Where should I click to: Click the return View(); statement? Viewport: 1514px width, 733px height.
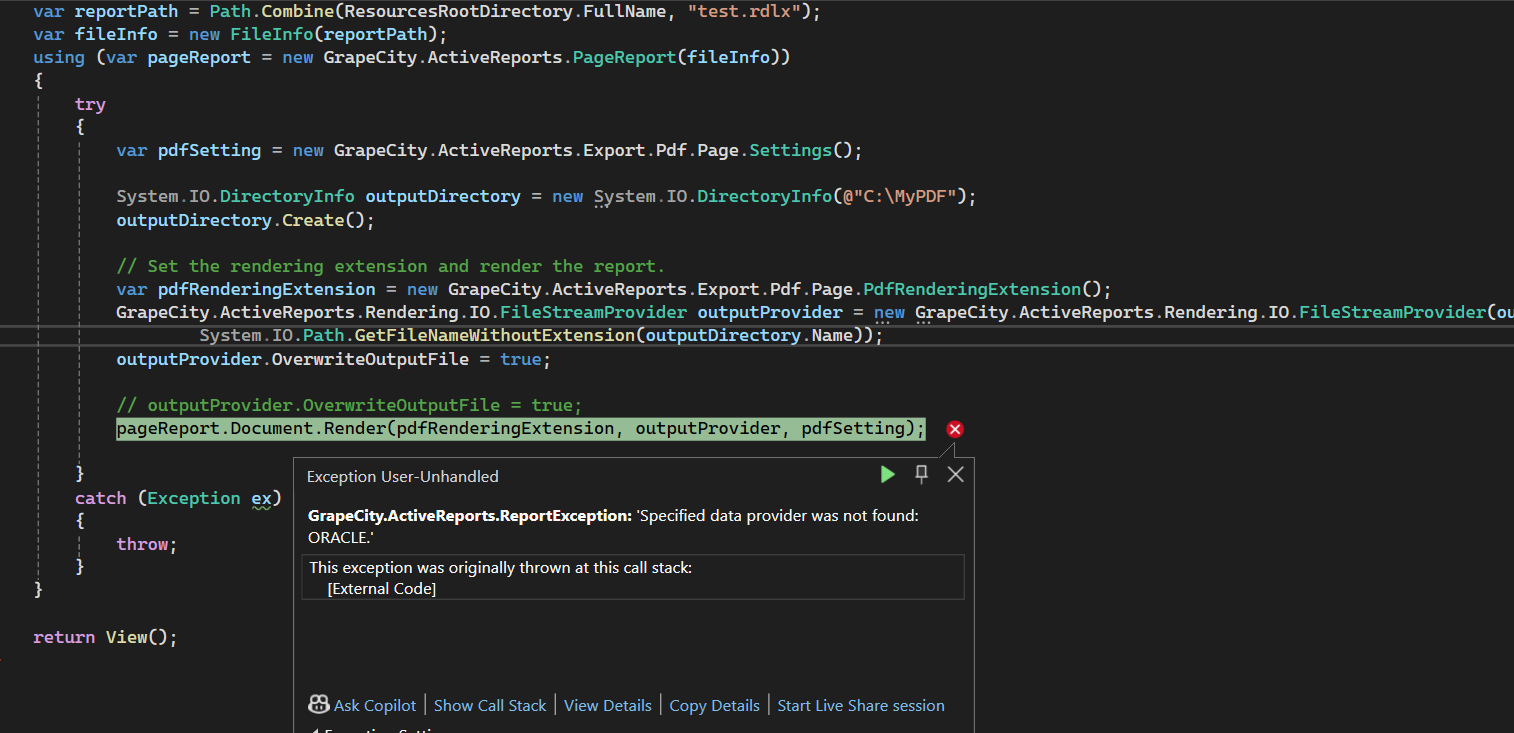click(105, 637)
